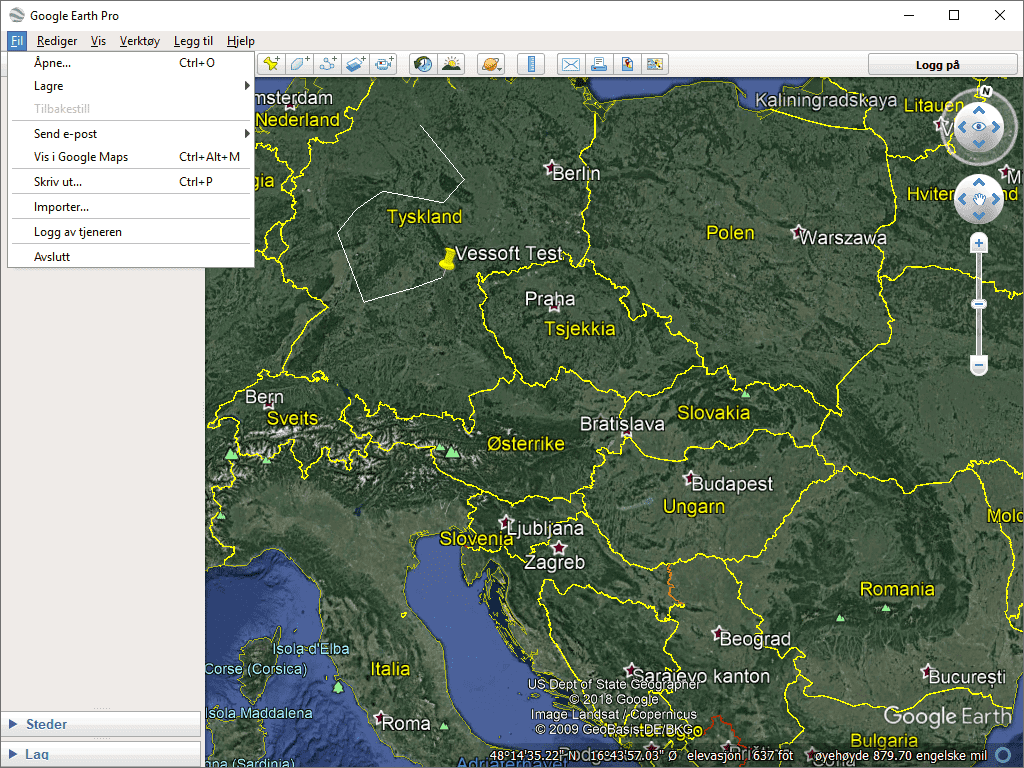The width and height of the screenshot is (1024, 768).
Task: Click the Beograd city label
Action: point(755,639)
